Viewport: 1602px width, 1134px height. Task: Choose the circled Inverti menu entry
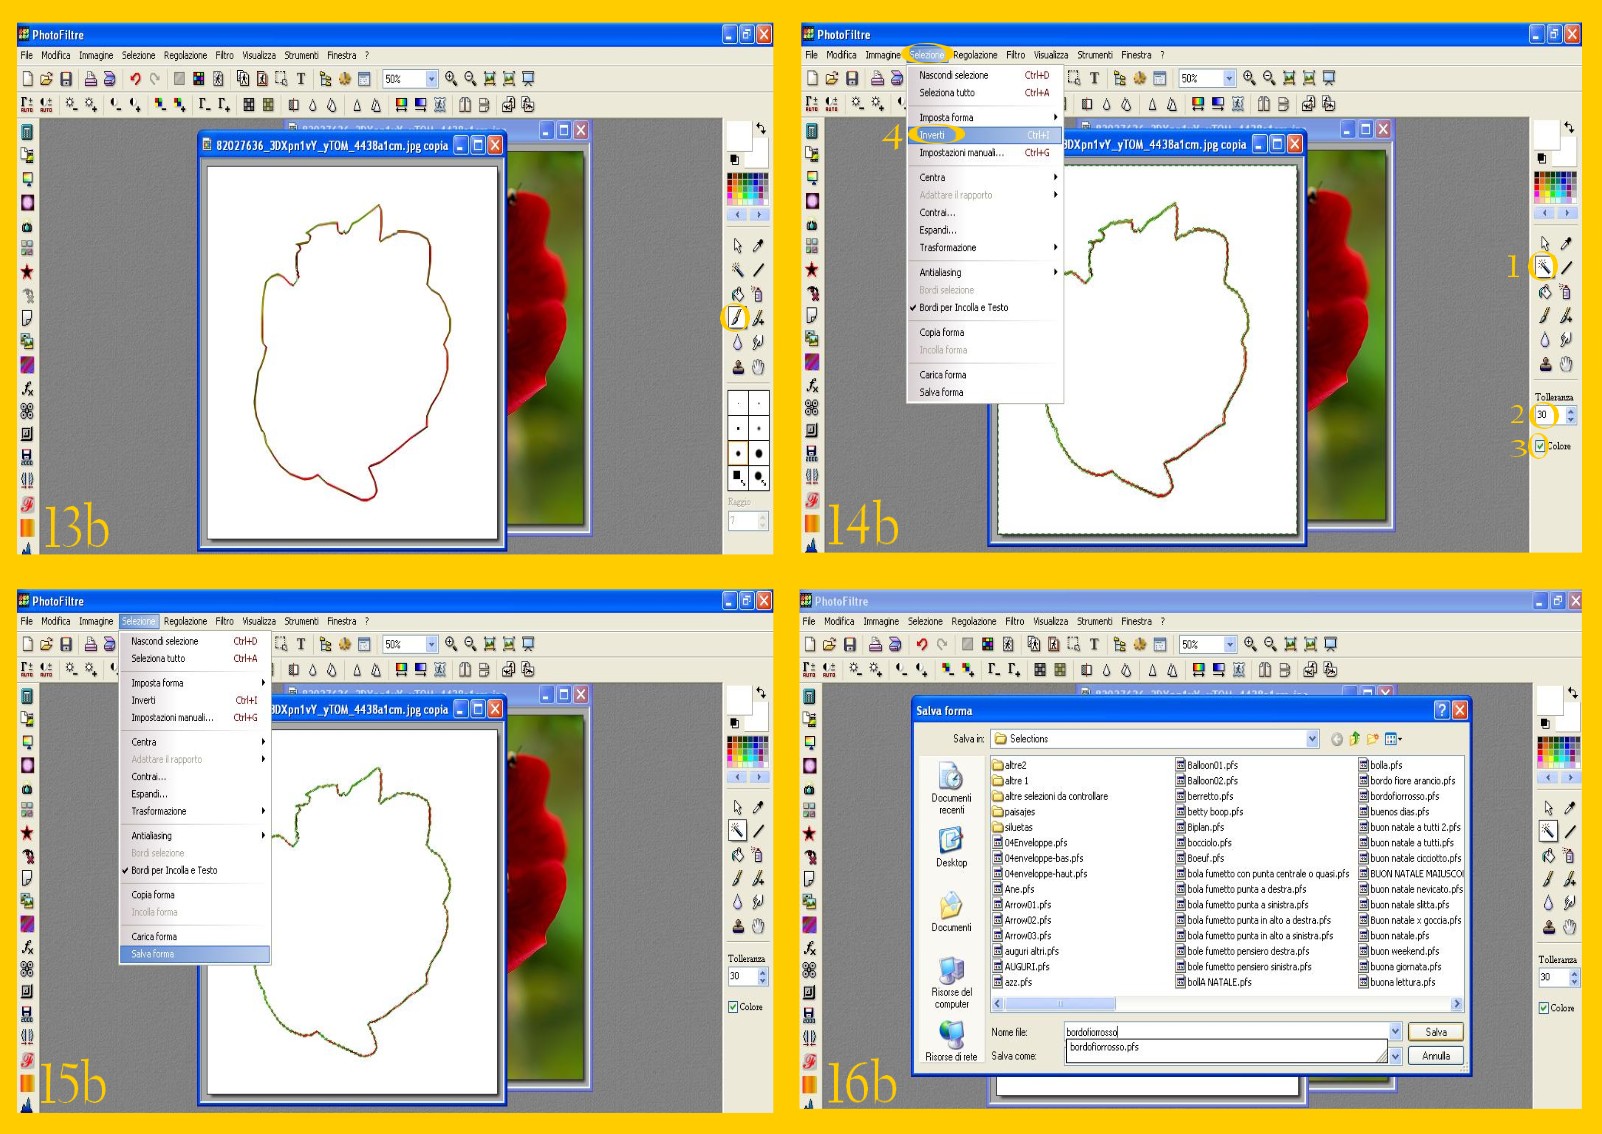coord(932,135)
